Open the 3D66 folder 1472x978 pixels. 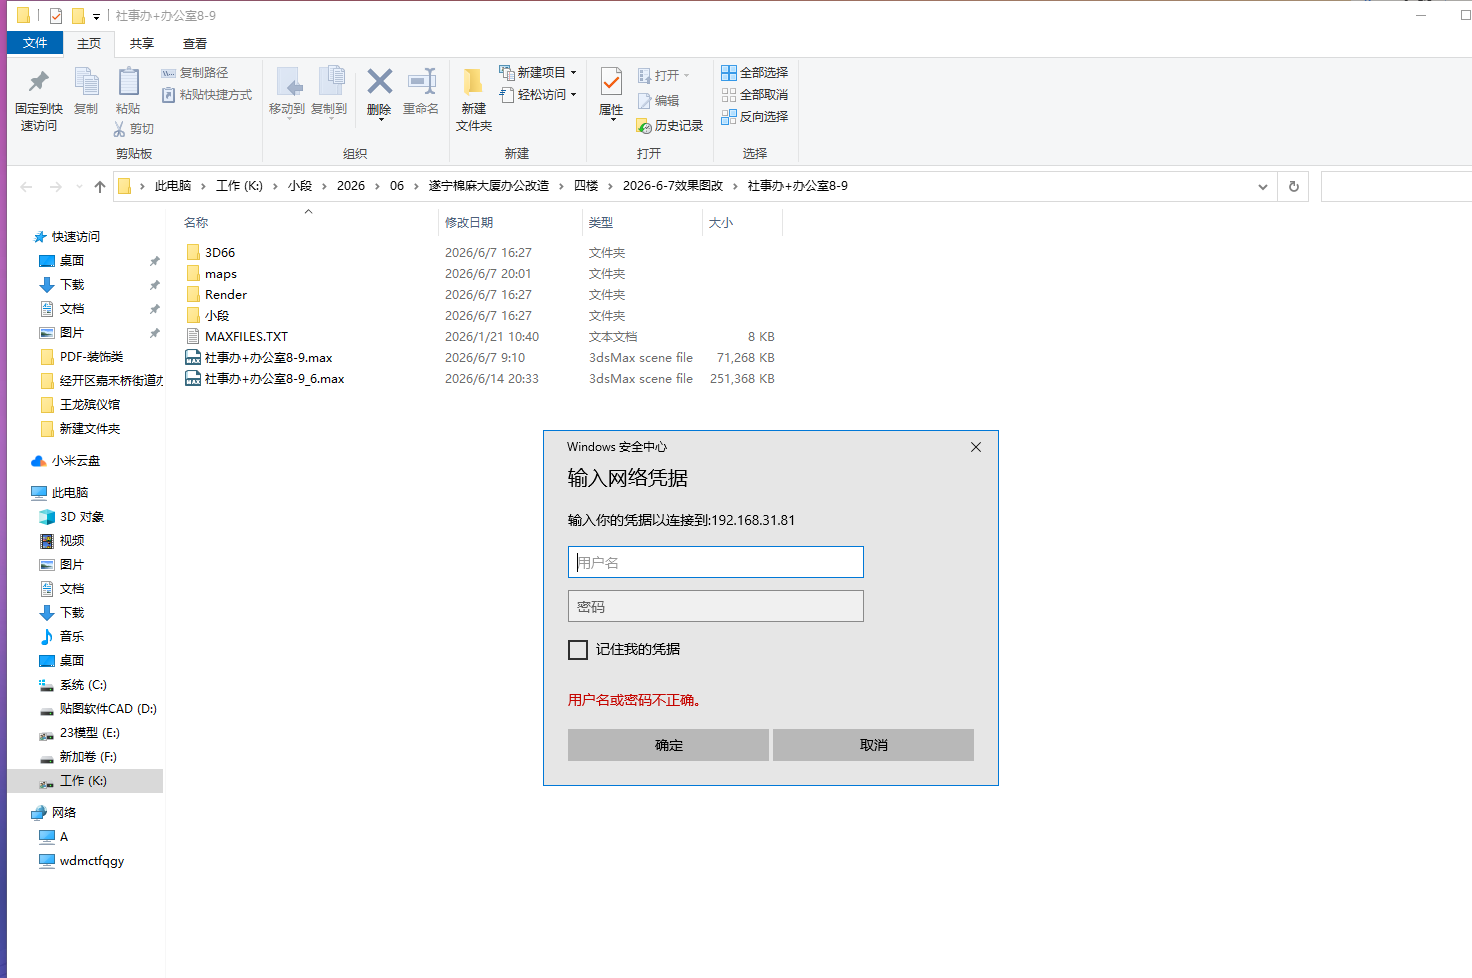click(x=220, y=253)
